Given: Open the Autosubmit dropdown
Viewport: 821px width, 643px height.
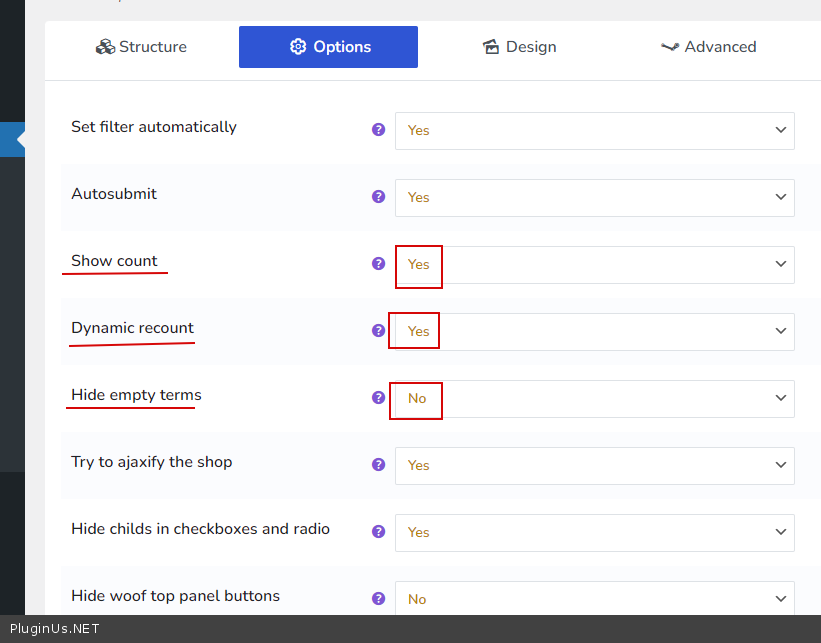Looking at the screenshot, I should pos(594,198).
